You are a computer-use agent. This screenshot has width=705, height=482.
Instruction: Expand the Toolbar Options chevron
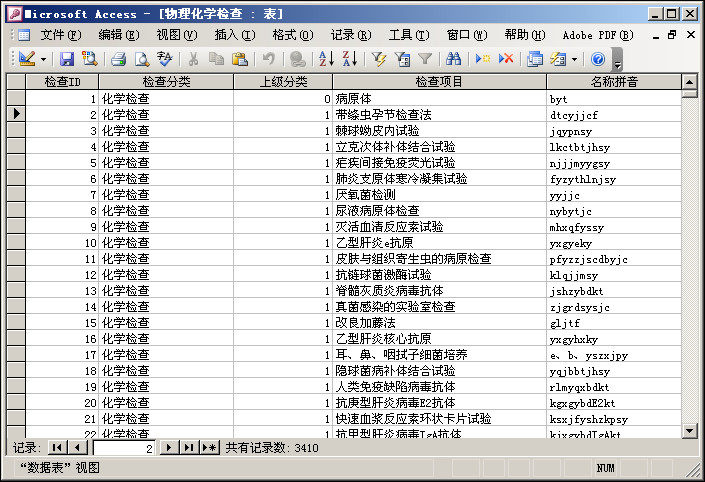coord(618,60)
